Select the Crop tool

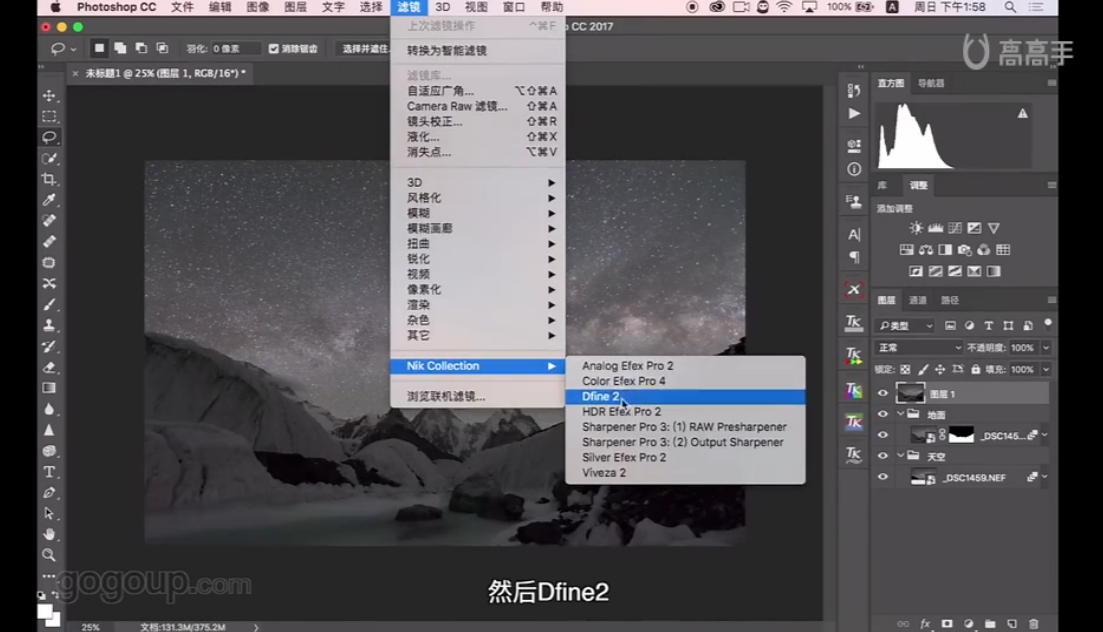(49, 179)
